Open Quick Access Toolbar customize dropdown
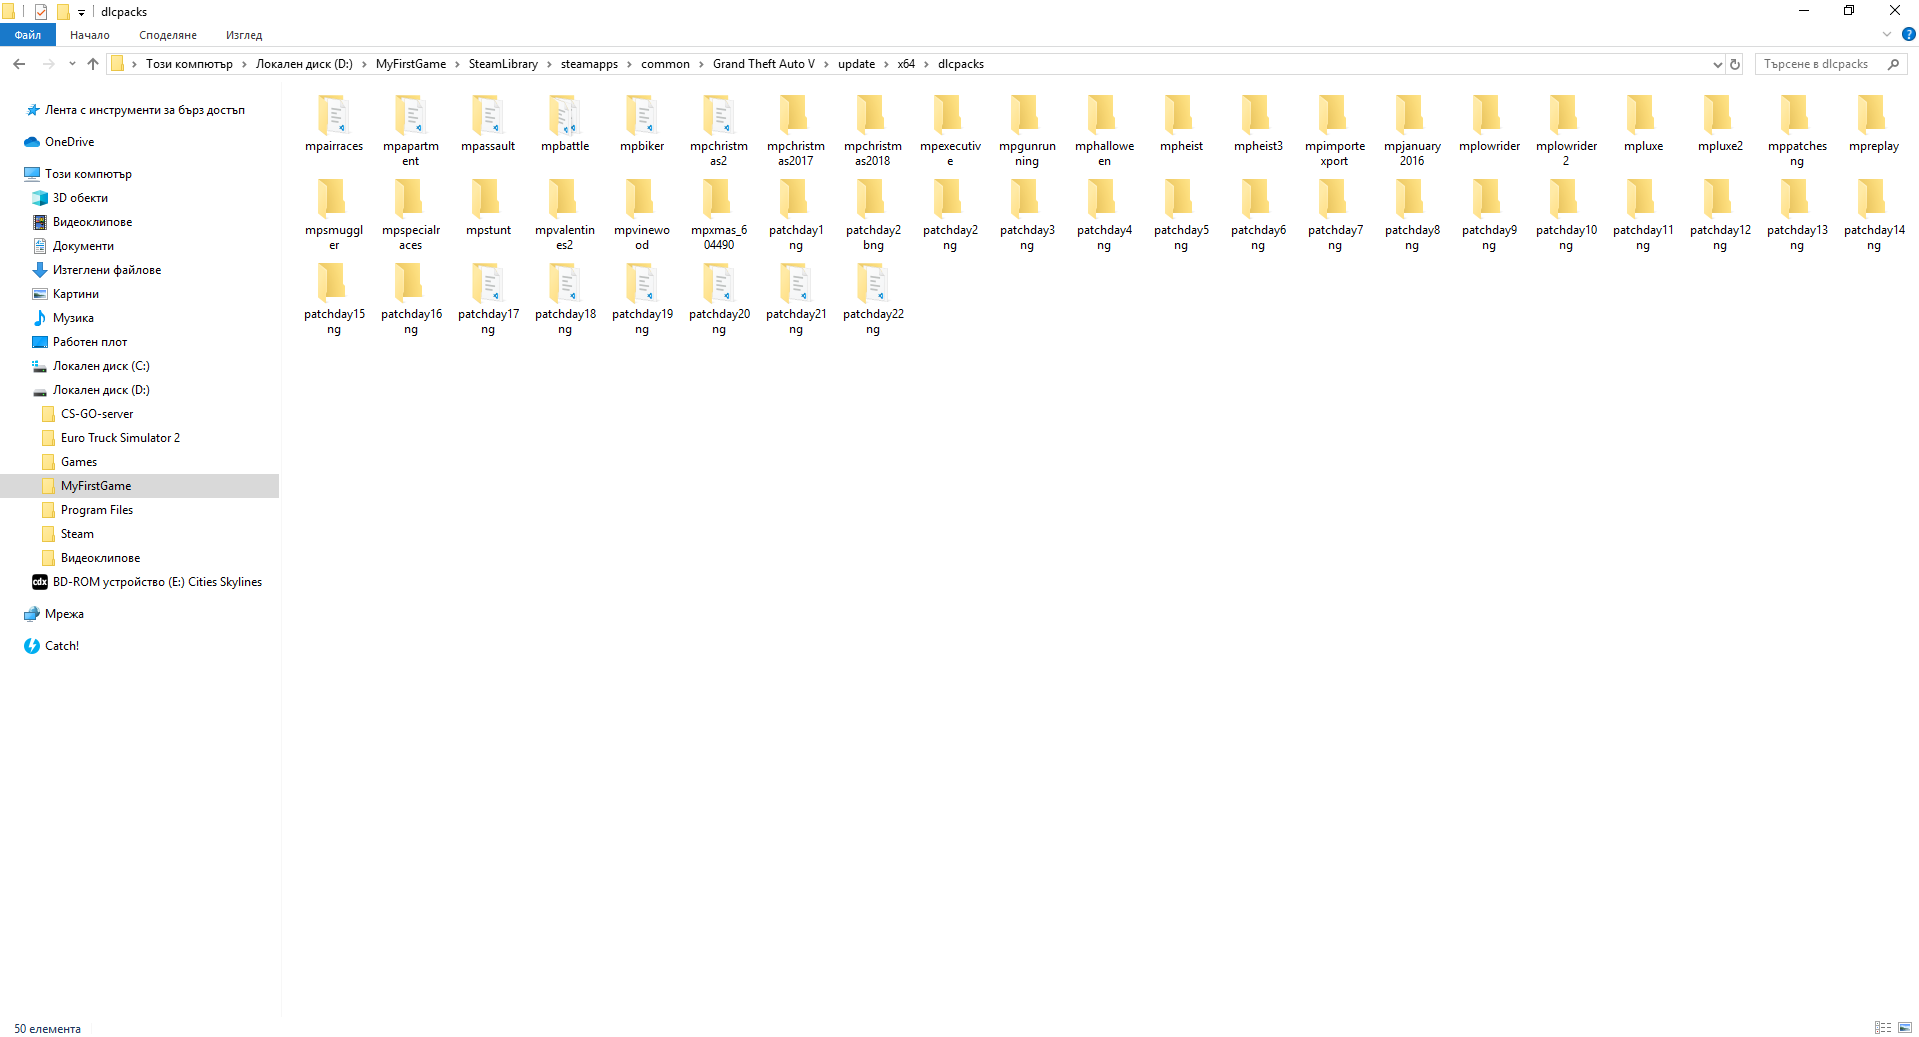Image resolution: width=1919 pixels, height=1037 pixels. tap(81, 12)
